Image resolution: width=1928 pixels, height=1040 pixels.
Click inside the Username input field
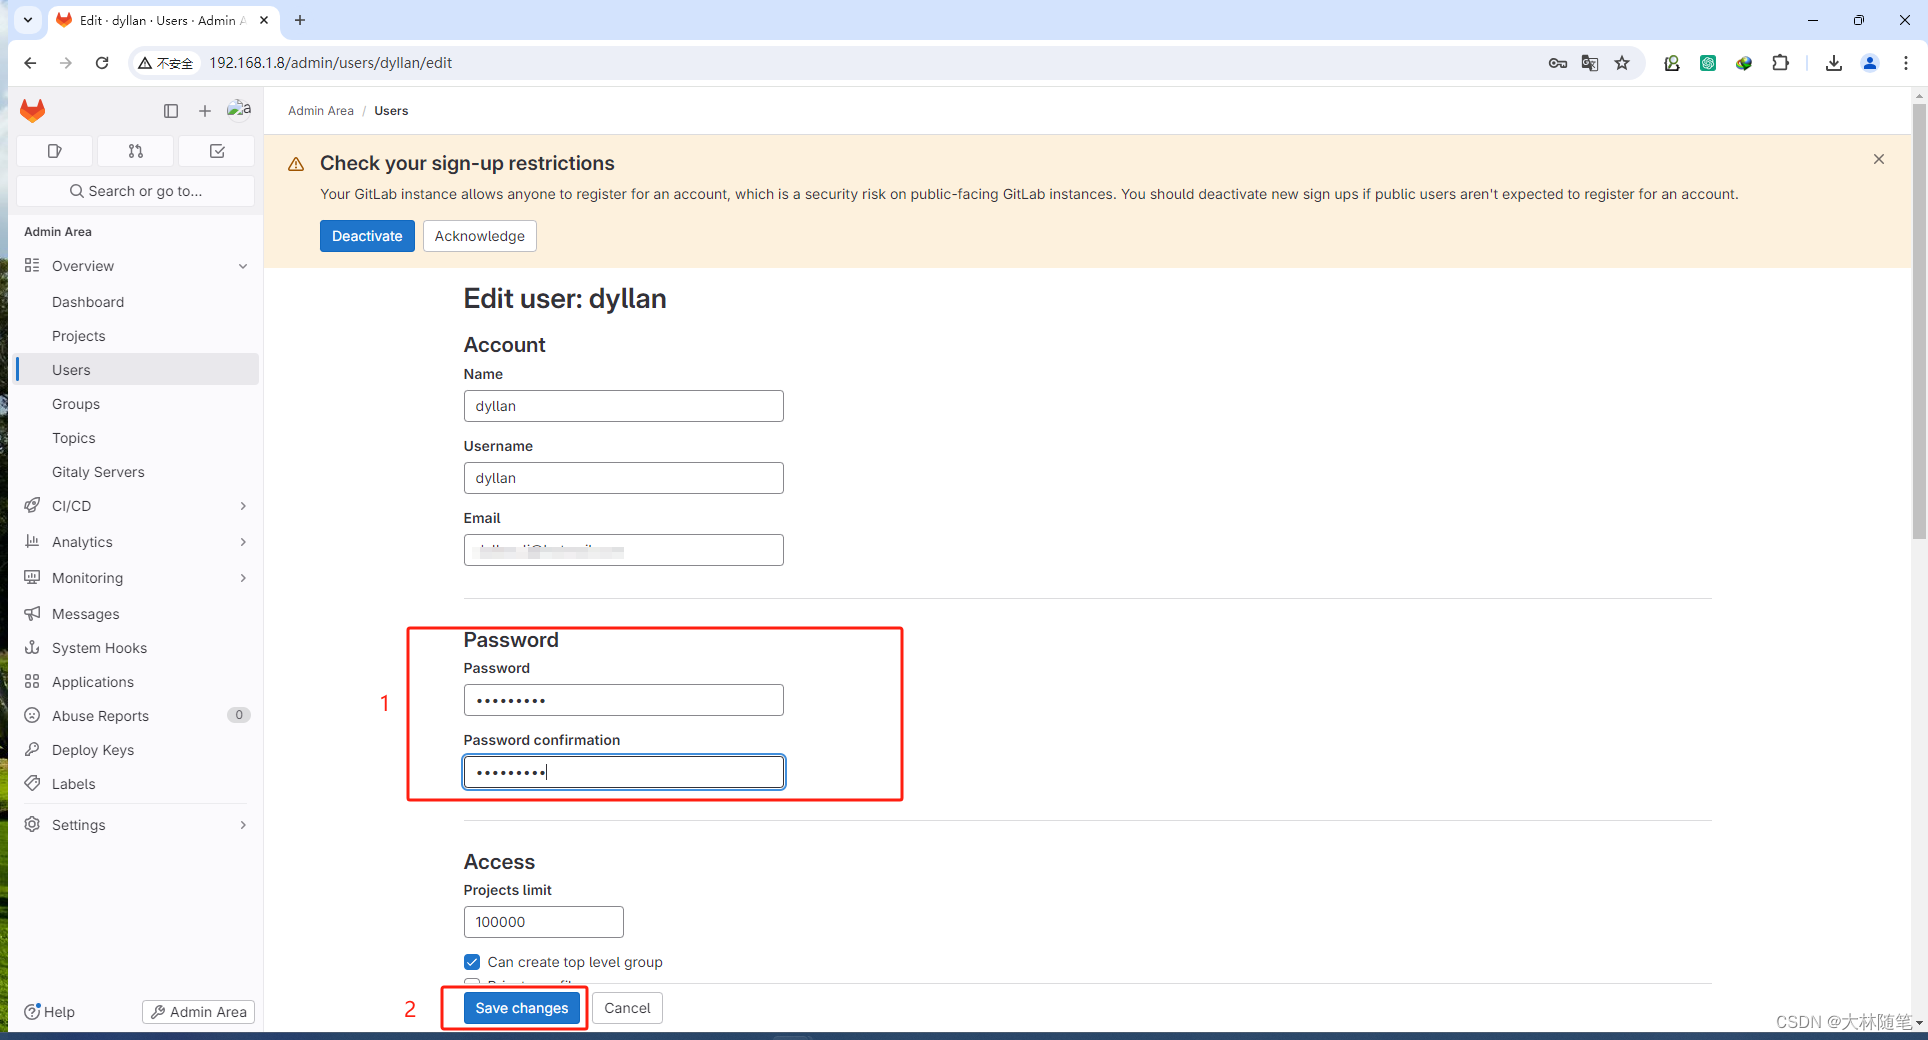(623, 477)
